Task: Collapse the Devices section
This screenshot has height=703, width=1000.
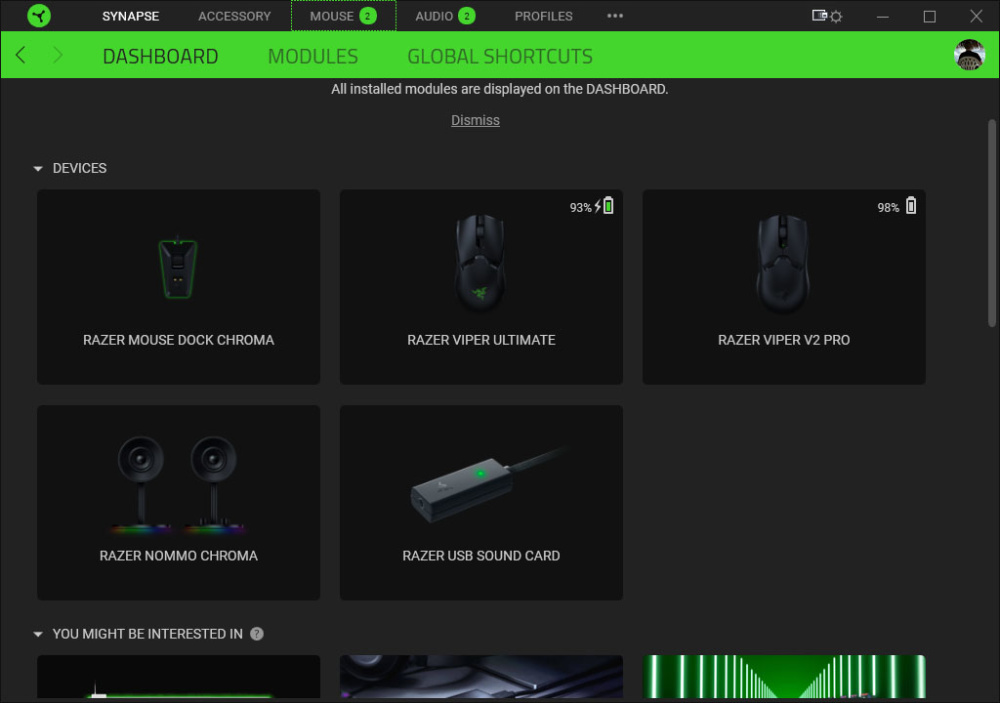Action: point(38,168)
